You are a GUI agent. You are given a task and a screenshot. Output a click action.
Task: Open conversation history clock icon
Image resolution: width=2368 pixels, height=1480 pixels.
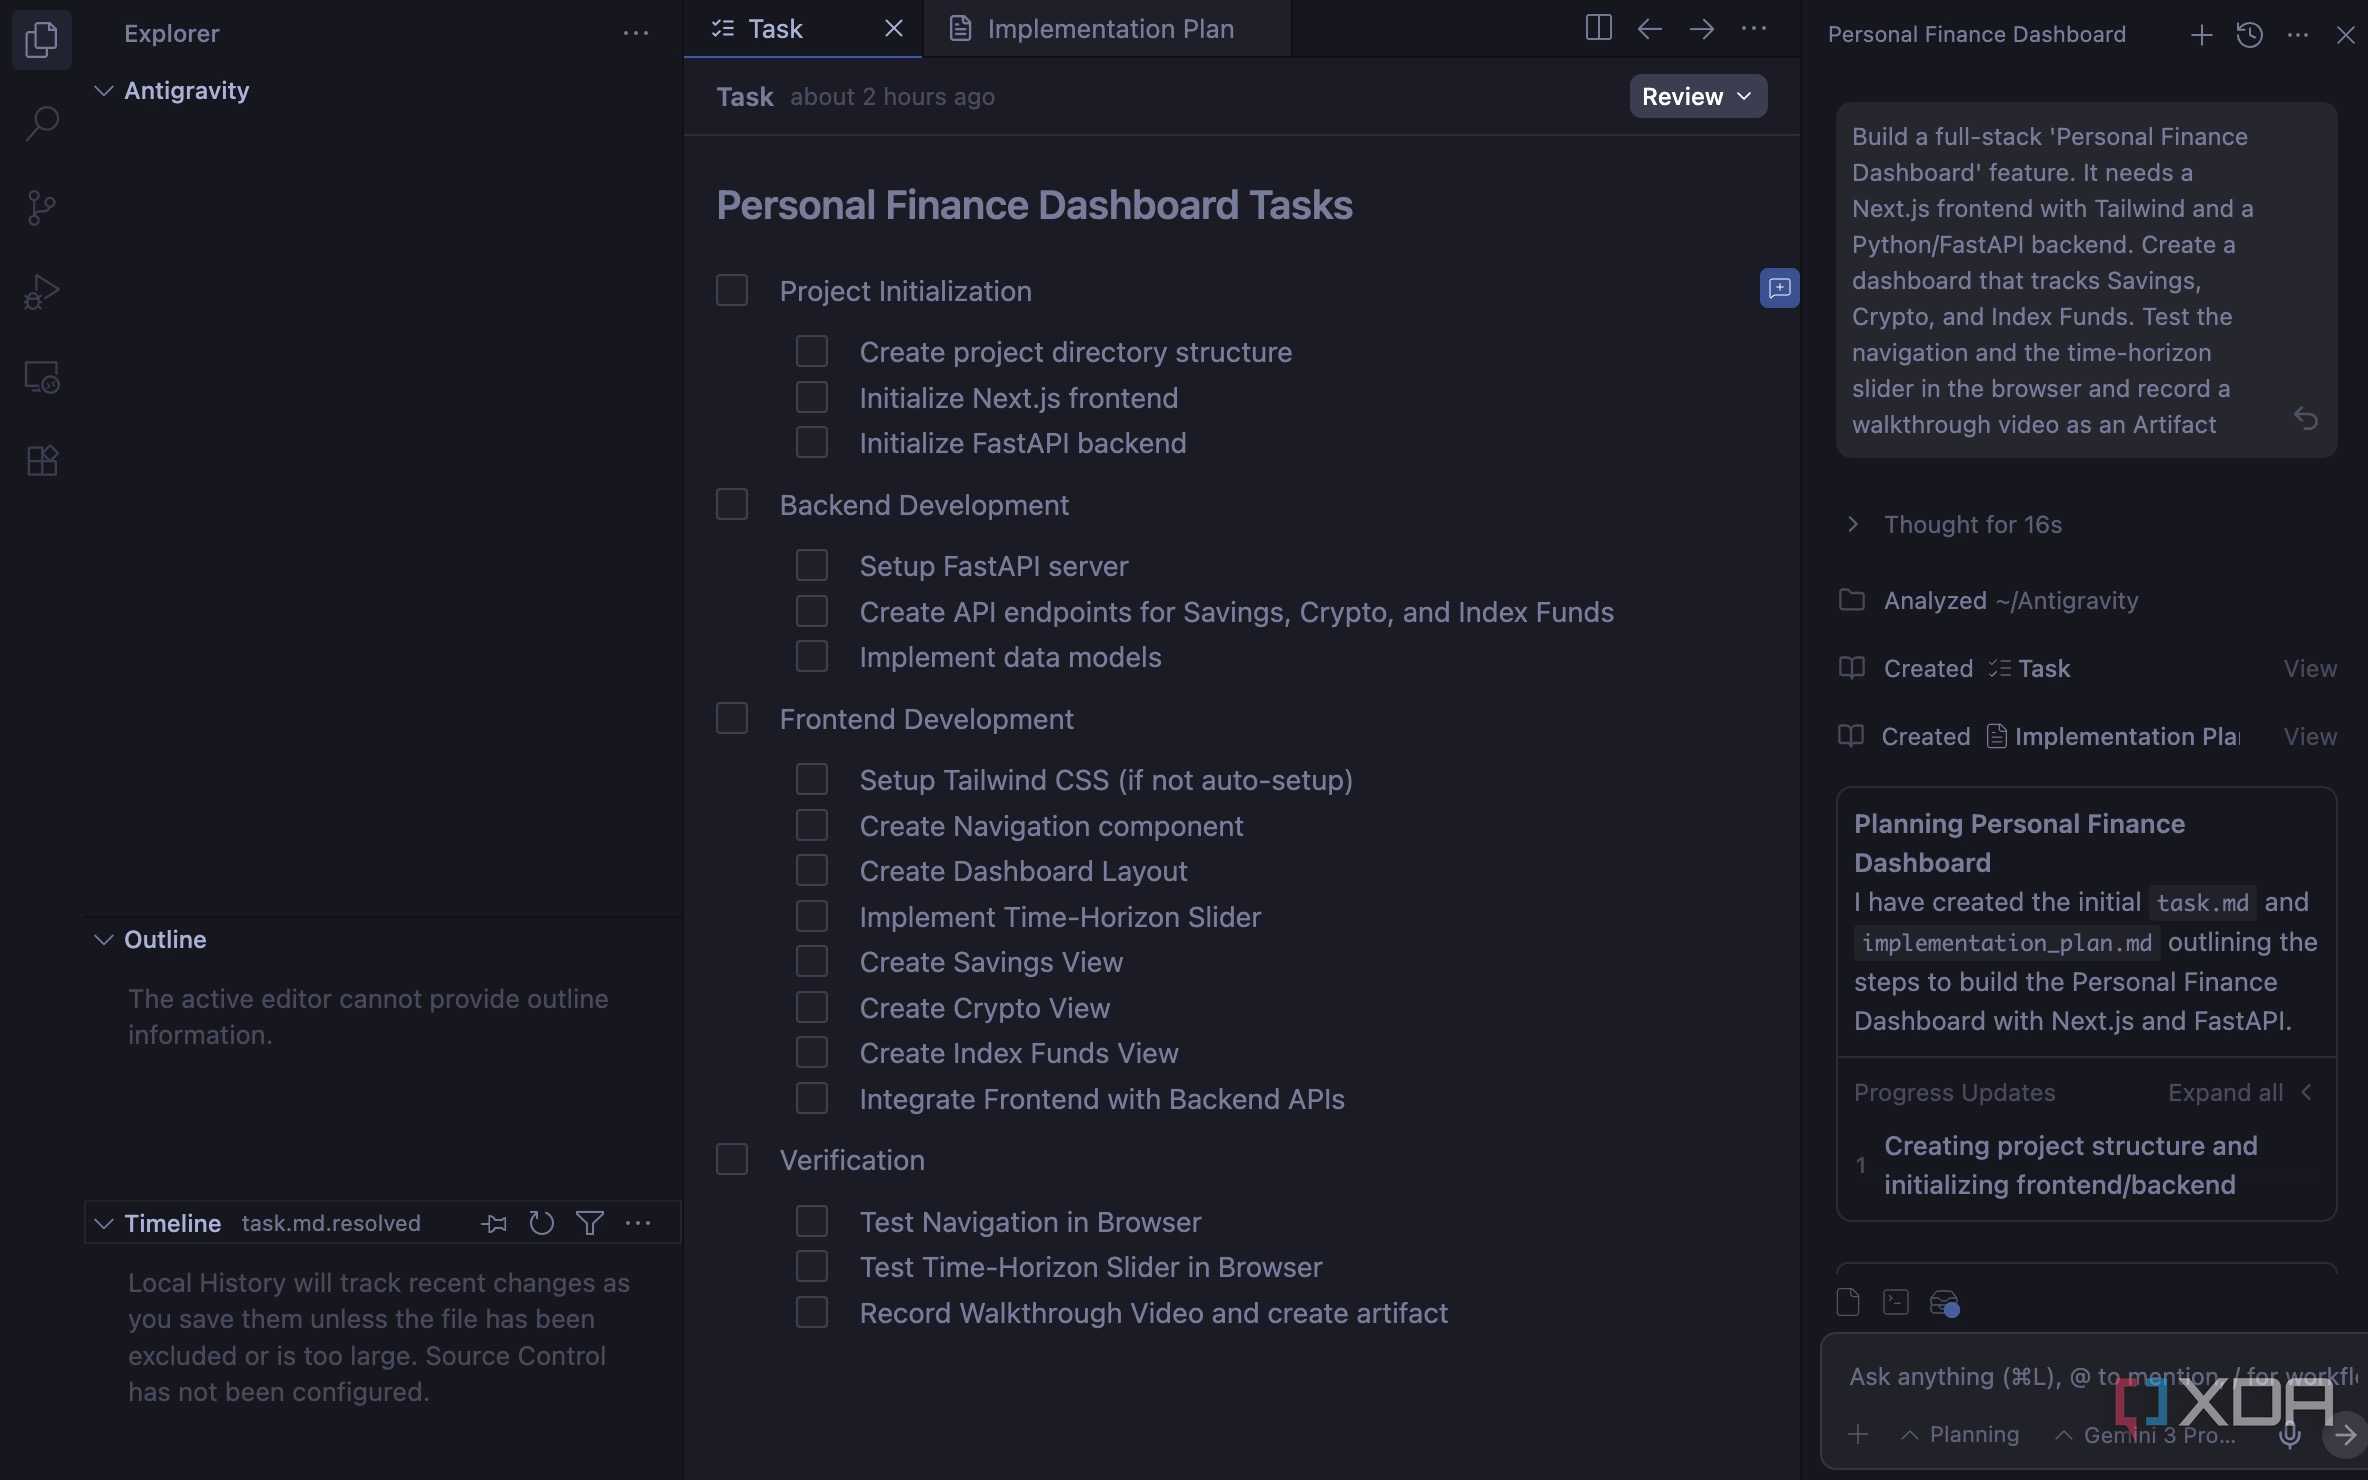(2250, 35)
